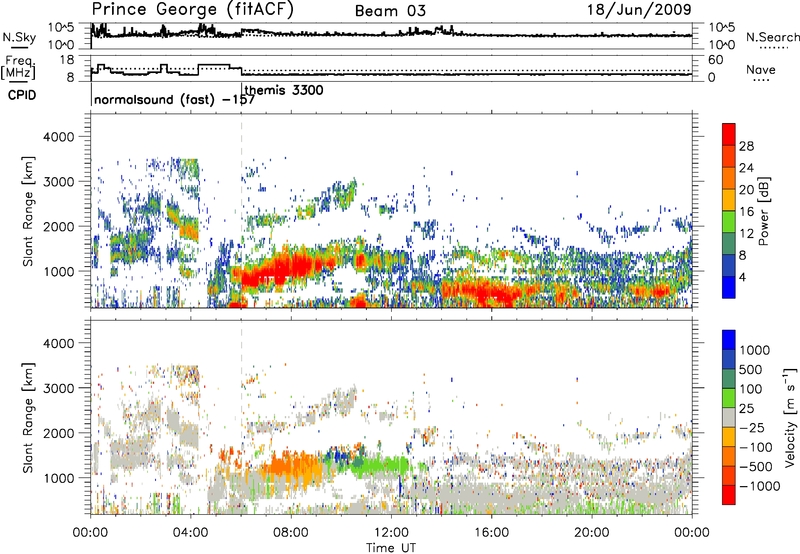Click the 2000 tick label on velocity panel

pyautogui.click(x=59, y=433)
